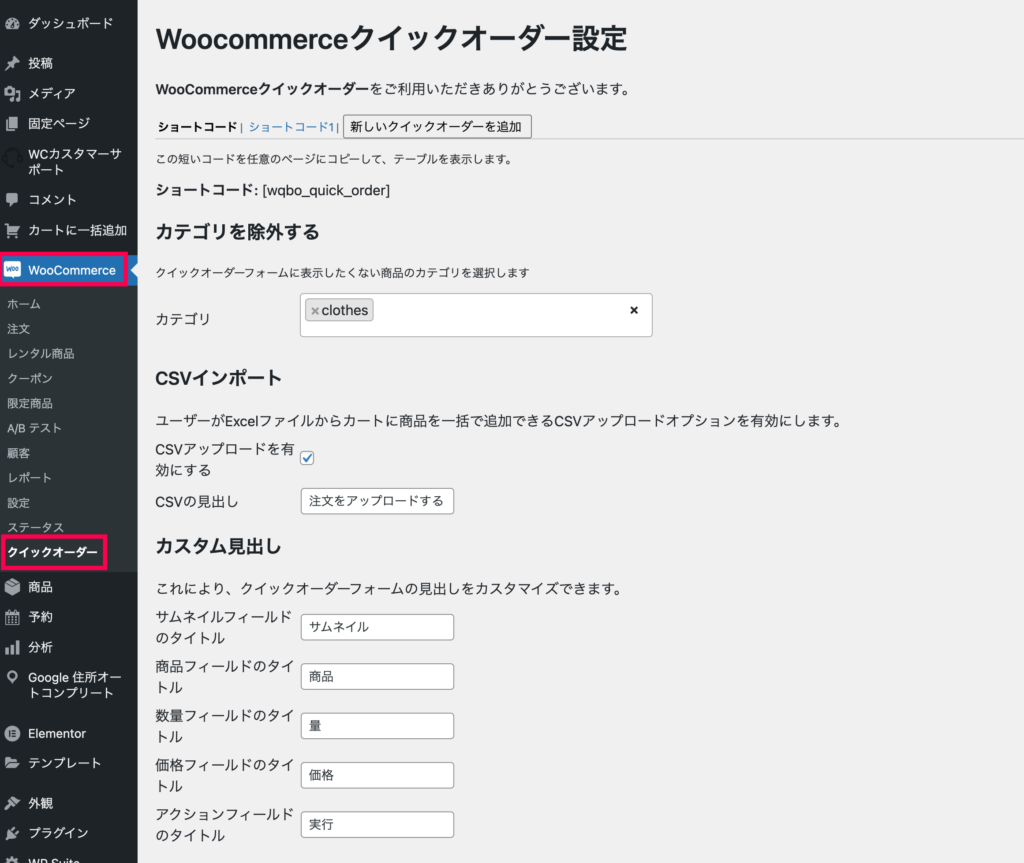Switch to the ショートコード1 tab
The image size is (1024, 863).
pos(291,127)
